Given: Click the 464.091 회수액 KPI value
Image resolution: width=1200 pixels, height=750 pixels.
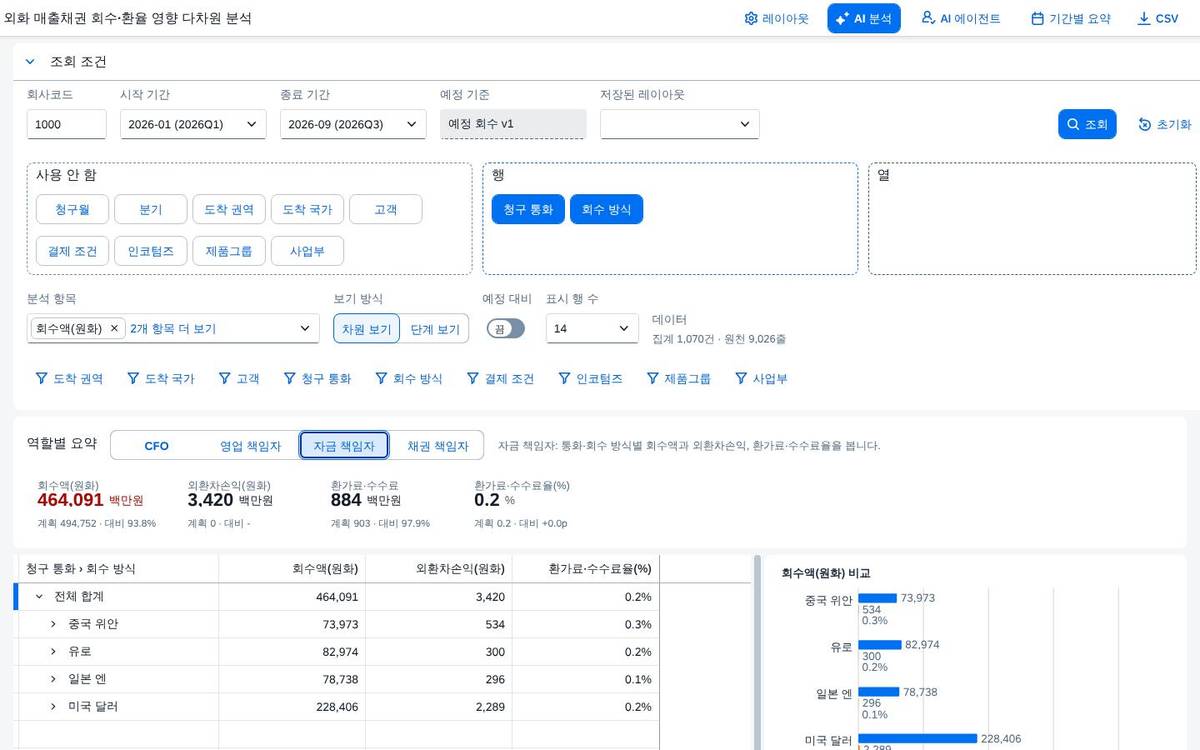Looking at the screenshot, I should (71, 500).
